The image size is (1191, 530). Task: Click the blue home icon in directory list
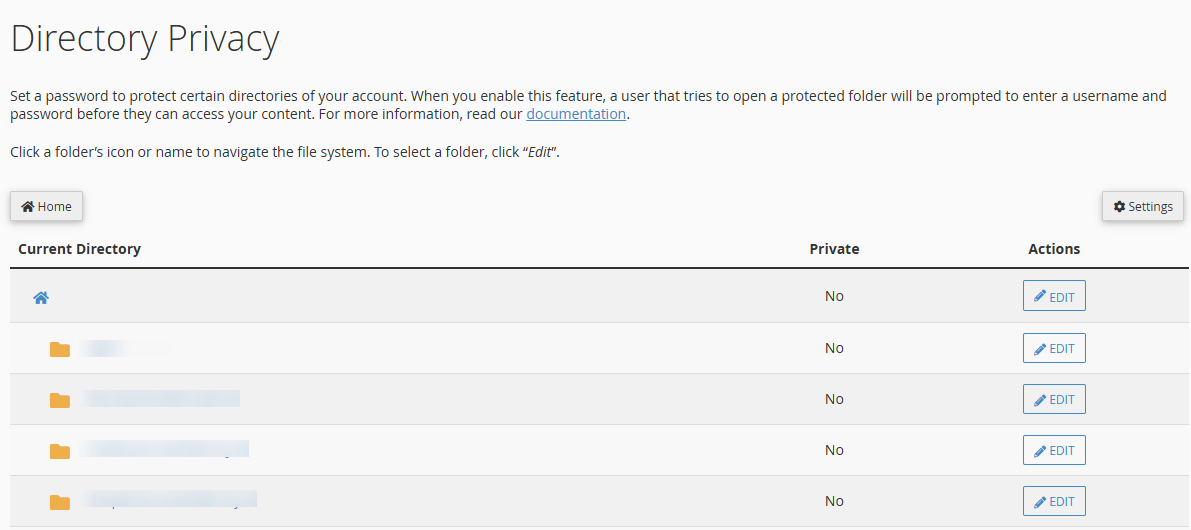[41, 298]
